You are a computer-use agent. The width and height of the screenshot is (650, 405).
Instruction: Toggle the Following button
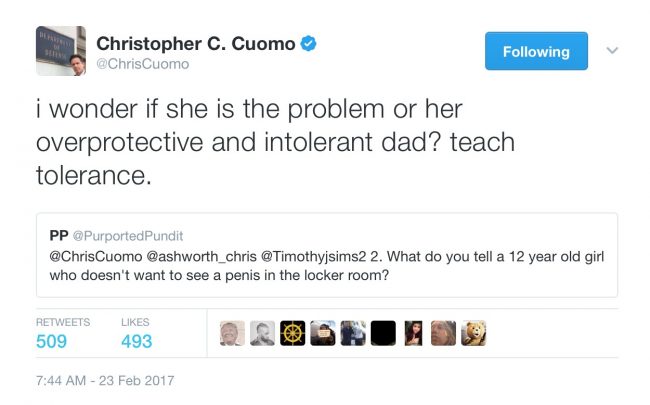[536, 52]
